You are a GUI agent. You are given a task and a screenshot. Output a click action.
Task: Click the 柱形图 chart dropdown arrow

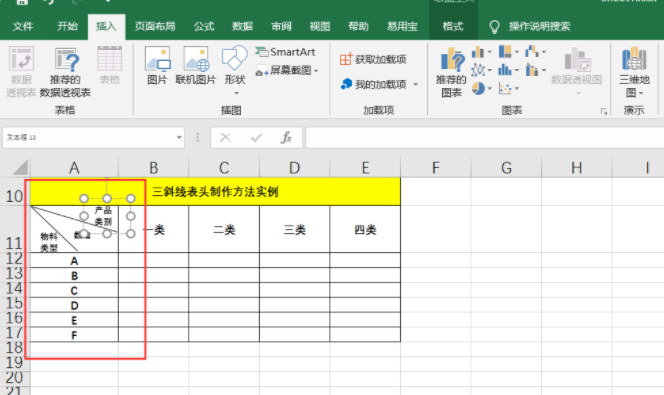(x=490, y=52)
